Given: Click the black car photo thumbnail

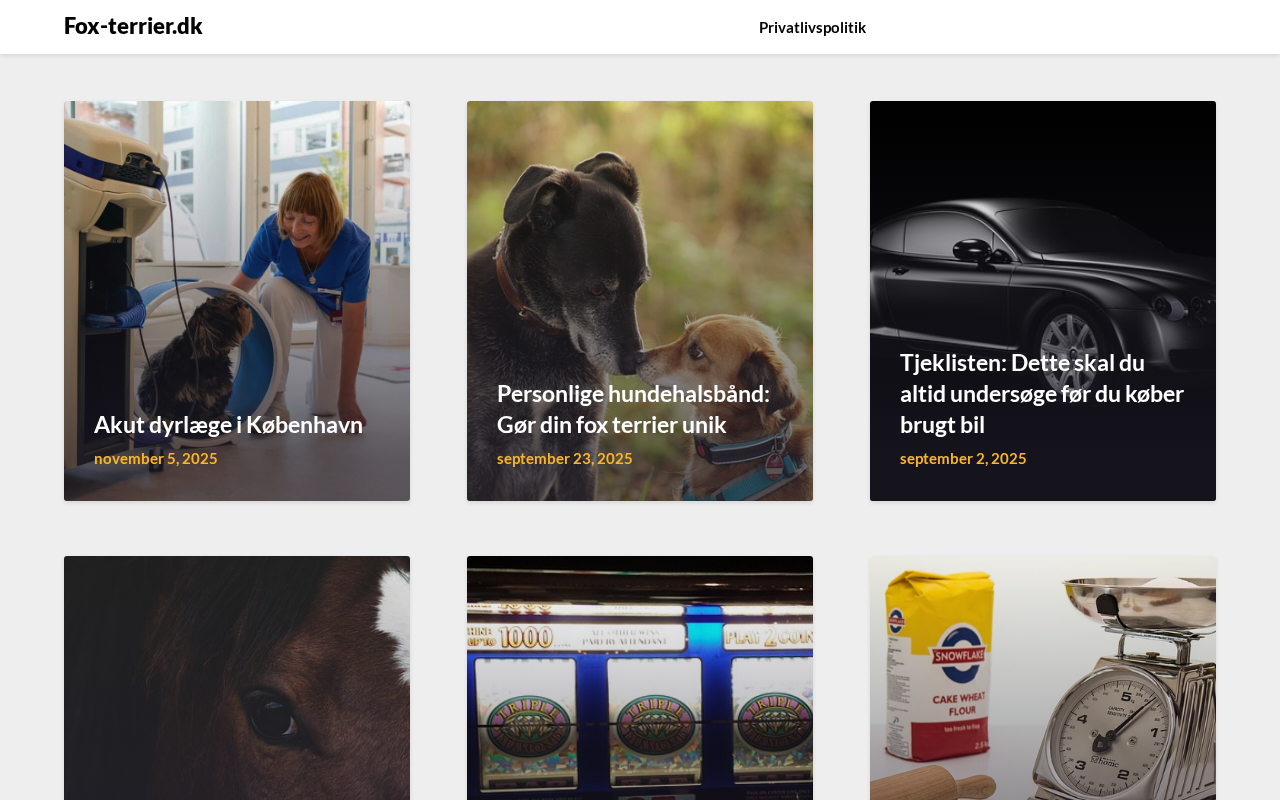Looking at the screenshot, I should click(x=1043, y=301).
